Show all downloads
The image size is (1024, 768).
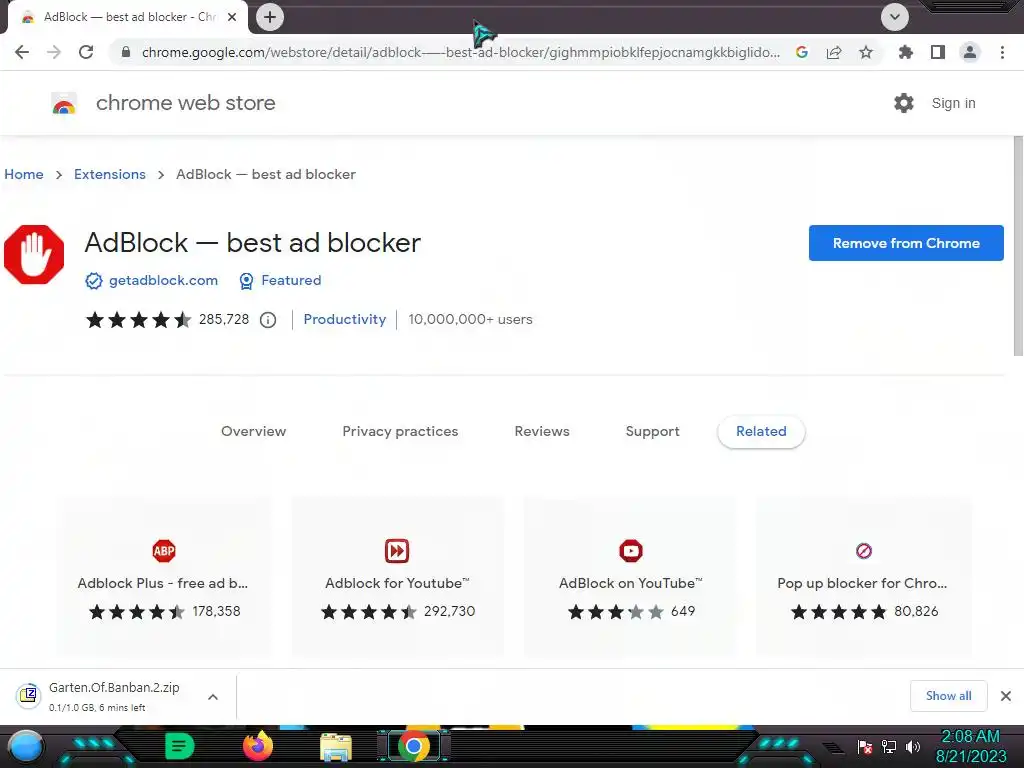(x=948, y=696)
